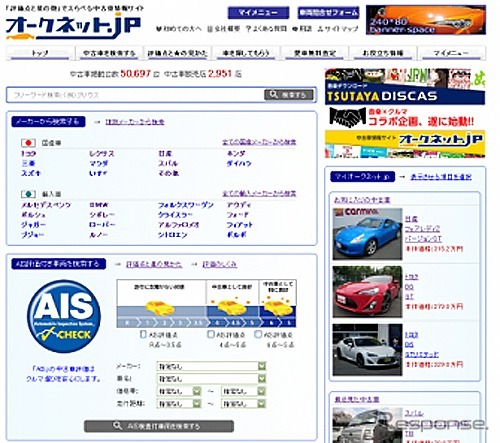Image resolution: width=500 pixels, height=443 pixels.
Task: Click the orange car banner-space advertisement
Action: coord(426,20)
